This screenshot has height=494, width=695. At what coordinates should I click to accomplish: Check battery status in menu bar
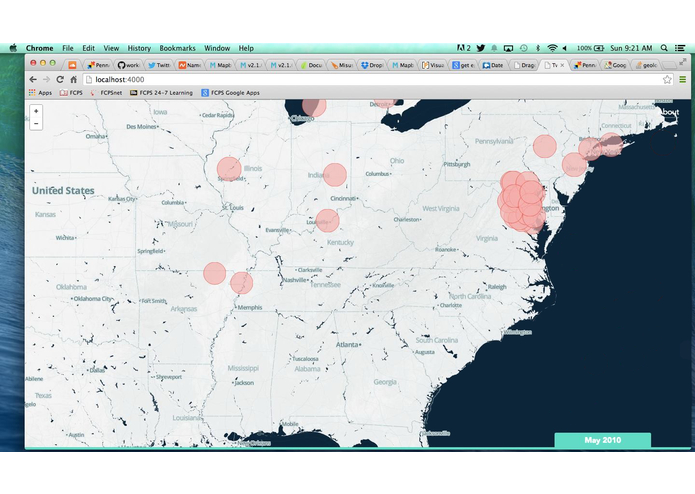coord(590,48)
